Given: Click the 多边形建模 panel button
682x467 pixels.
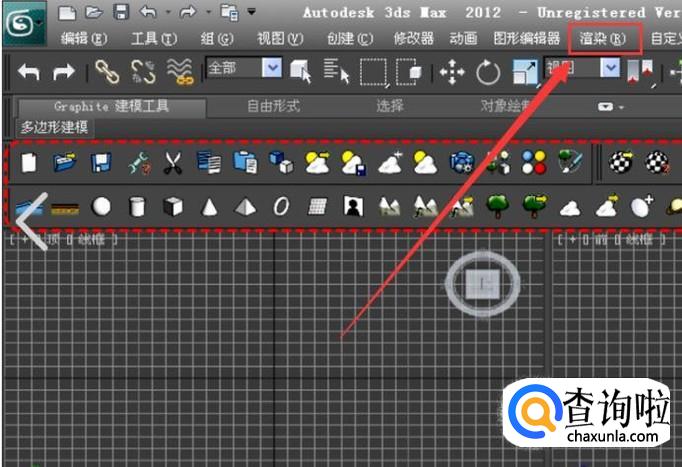Looking at the screenshot, I should tap(55, 127).
